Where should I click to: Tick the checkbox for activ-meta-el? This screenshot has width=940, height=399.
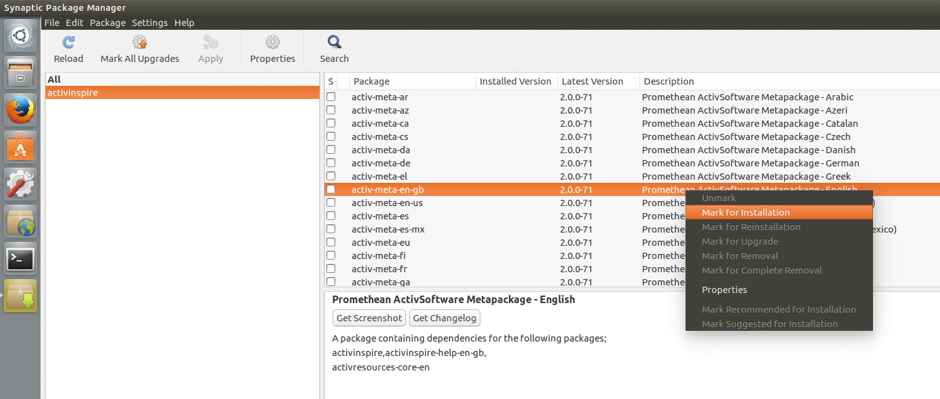click(330, 176)
